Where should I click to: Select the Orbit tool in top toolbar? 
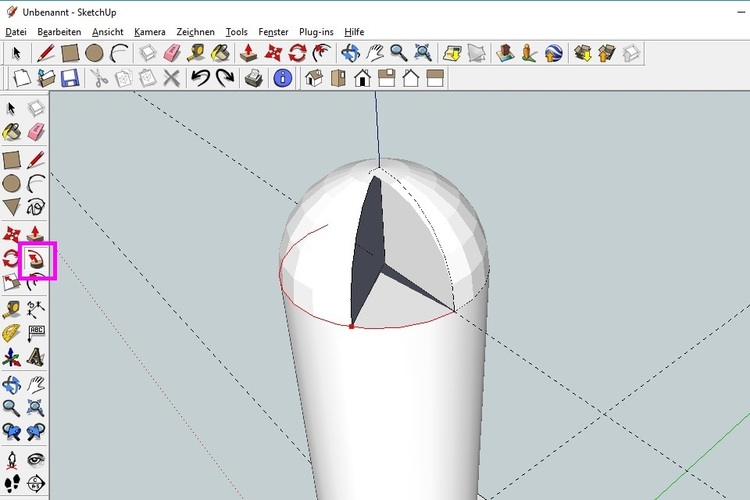(351, 53)
